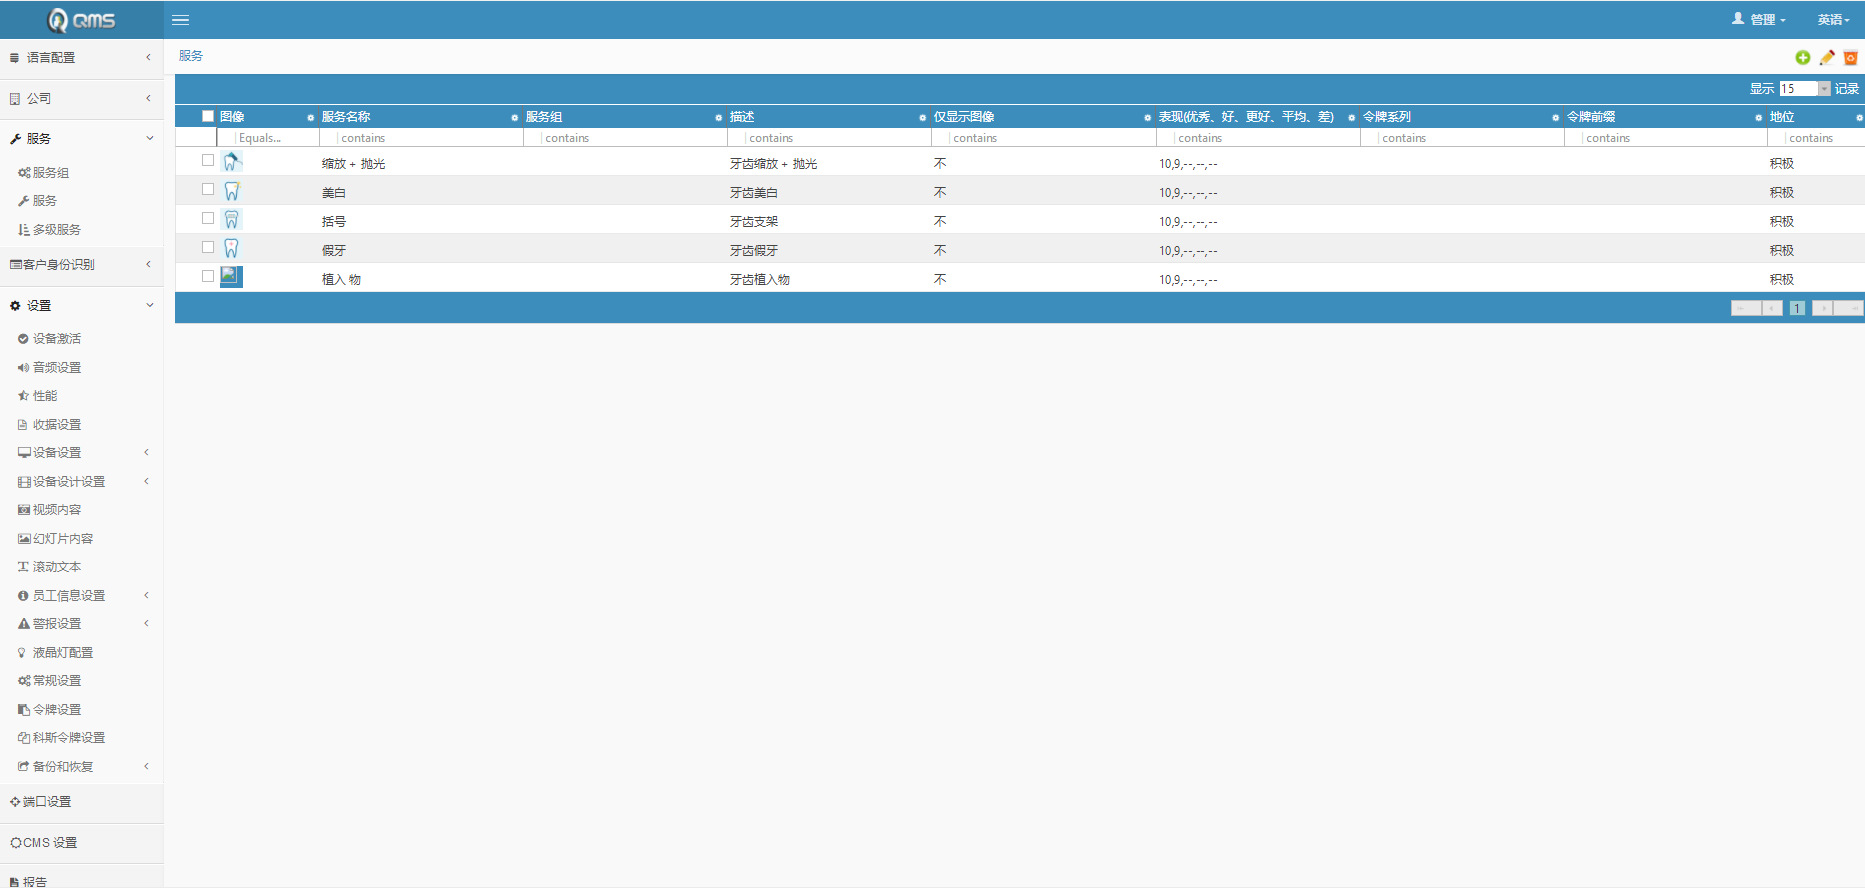The width and height of the screenshot is (1865, 892).
Task: Expand the 警报设置 submenu
Action: pyautogui.click(x=82, y=624)
